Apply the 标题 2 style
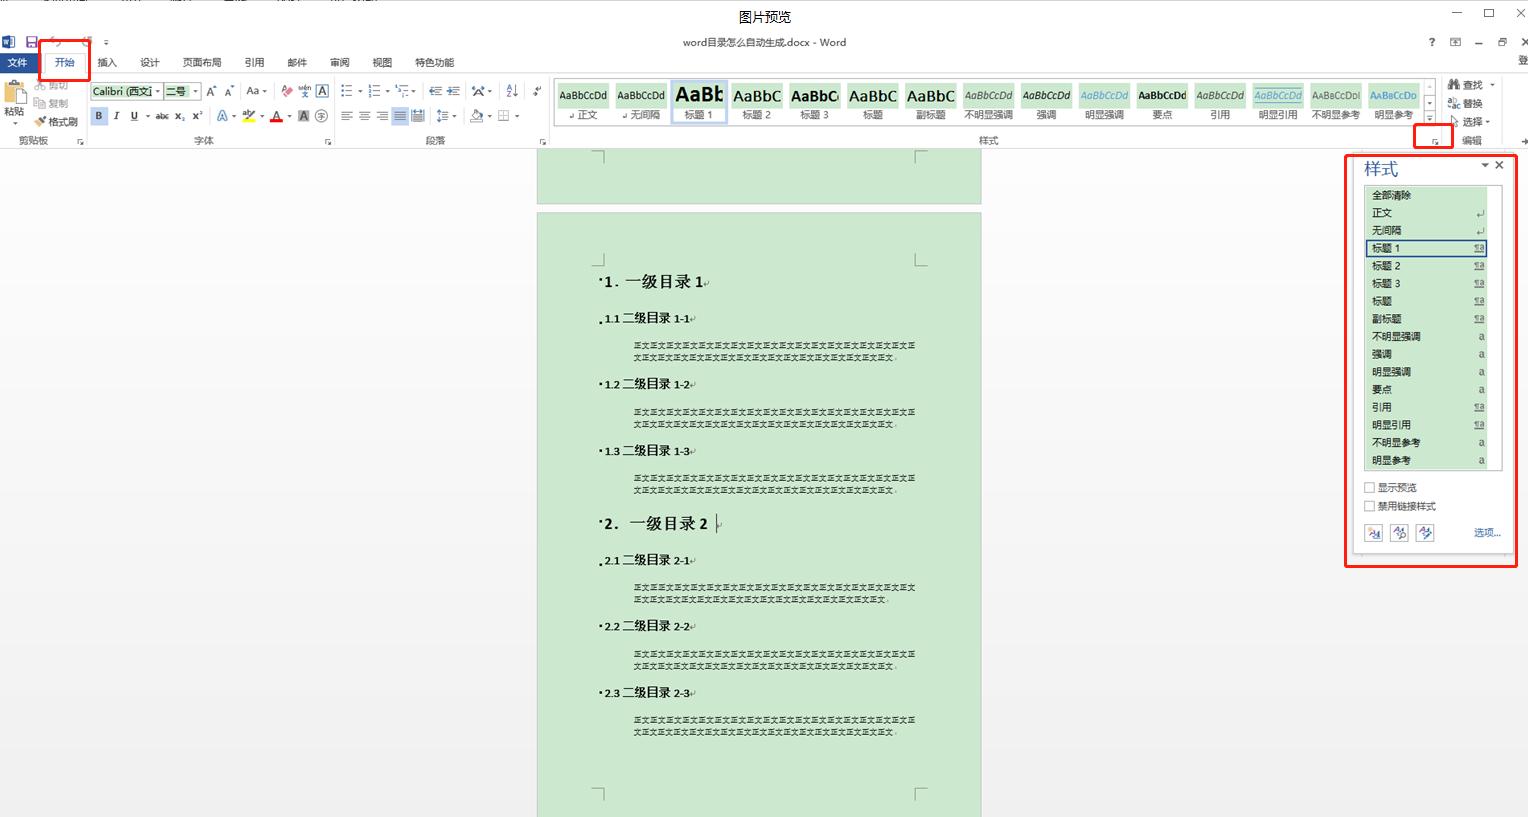The height and width of the screenshot is (817, 1528). pyautogui.click(x=756, y=103)
